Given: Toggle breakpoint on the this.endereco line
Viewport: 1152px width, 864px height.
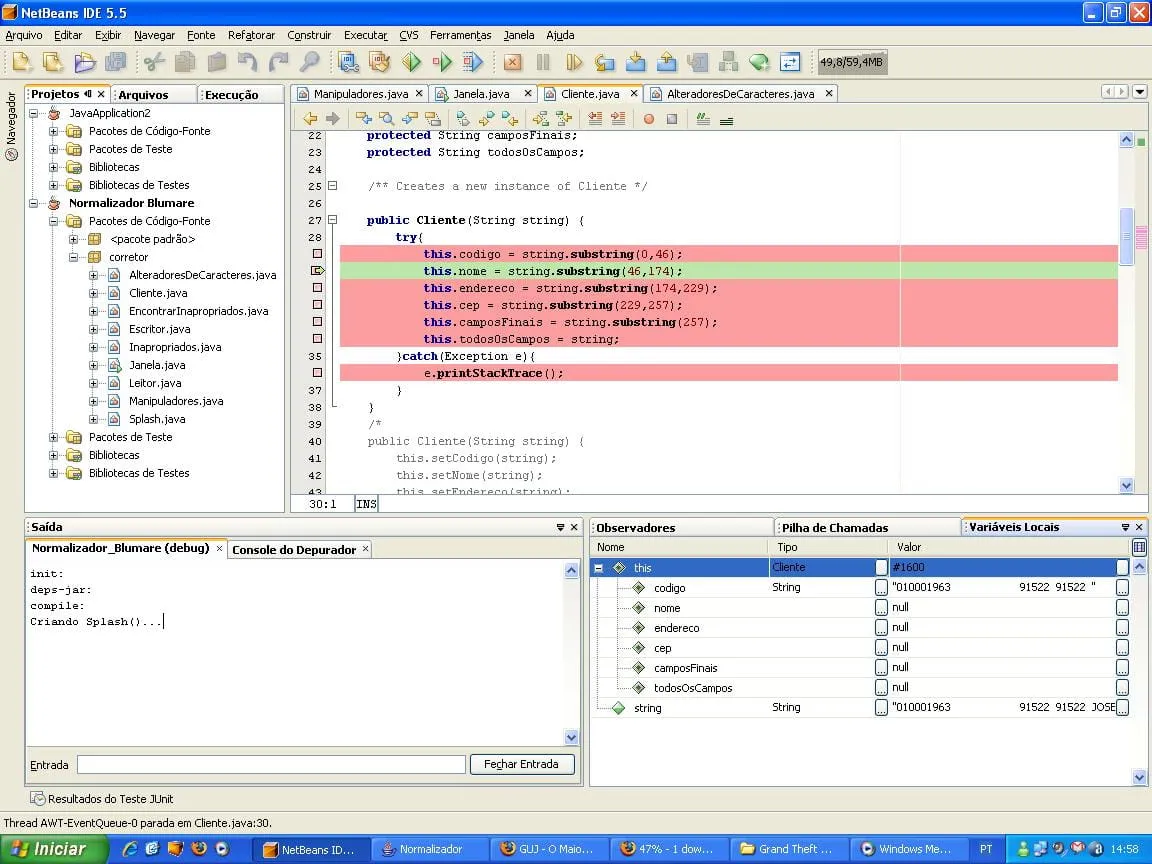Looking at the screenshot, I should [318, 288].
